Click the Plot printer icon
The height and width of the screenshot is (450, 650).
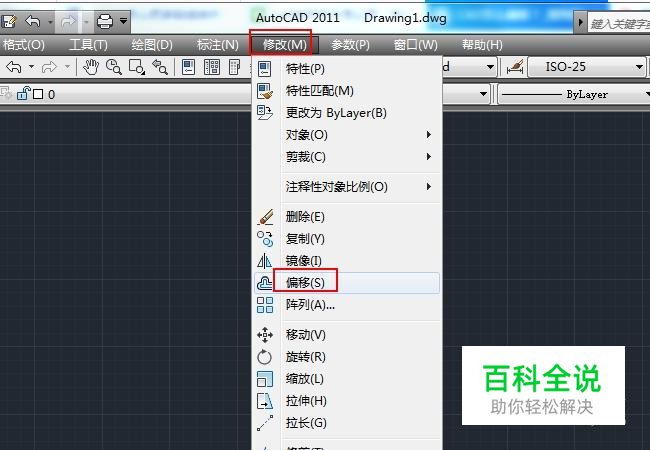104,21
